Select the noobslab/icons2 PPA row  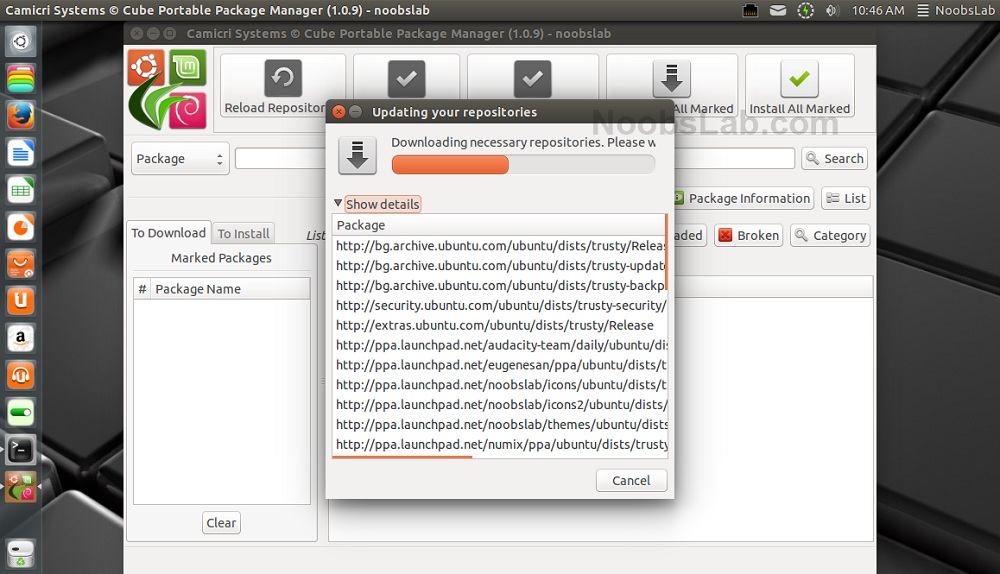click(500, 404)
